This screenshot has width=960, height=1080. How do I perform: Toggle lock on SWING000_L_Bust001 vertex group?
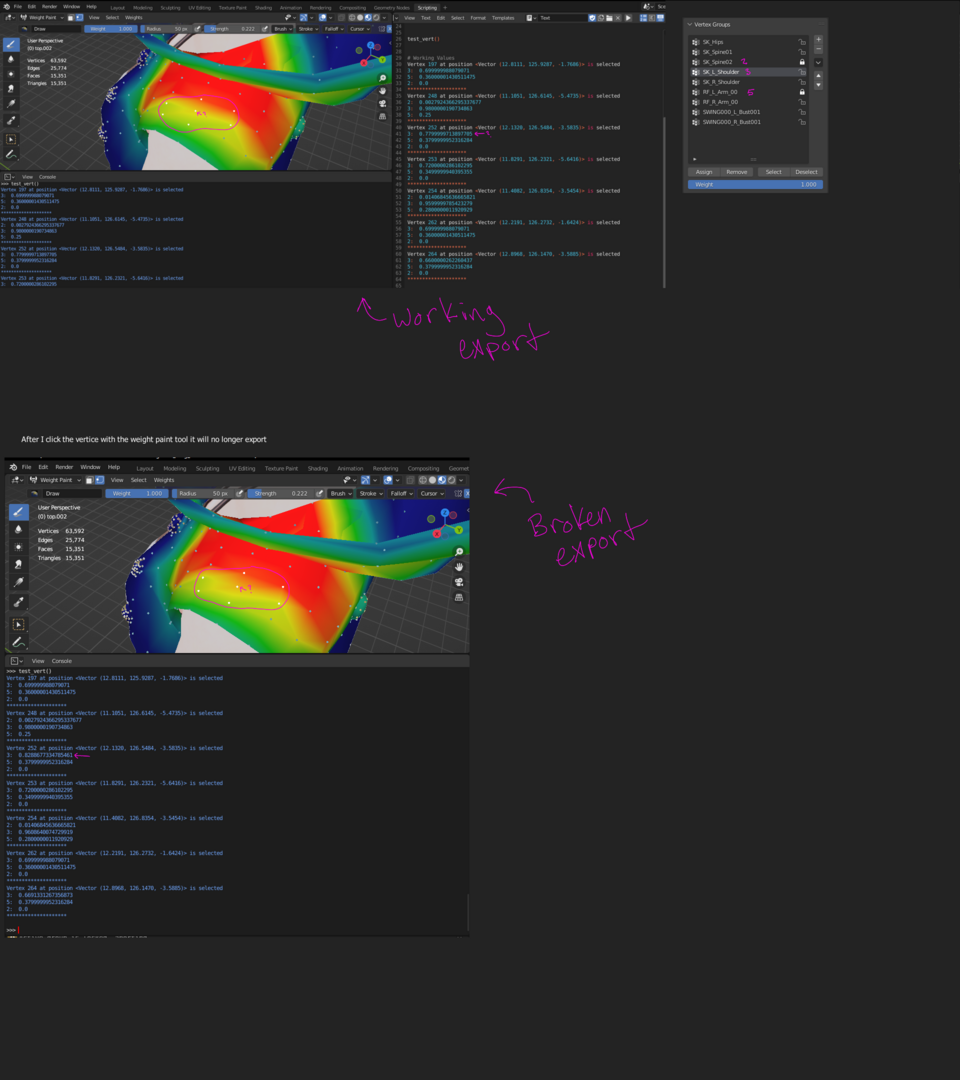coord(802,112)
